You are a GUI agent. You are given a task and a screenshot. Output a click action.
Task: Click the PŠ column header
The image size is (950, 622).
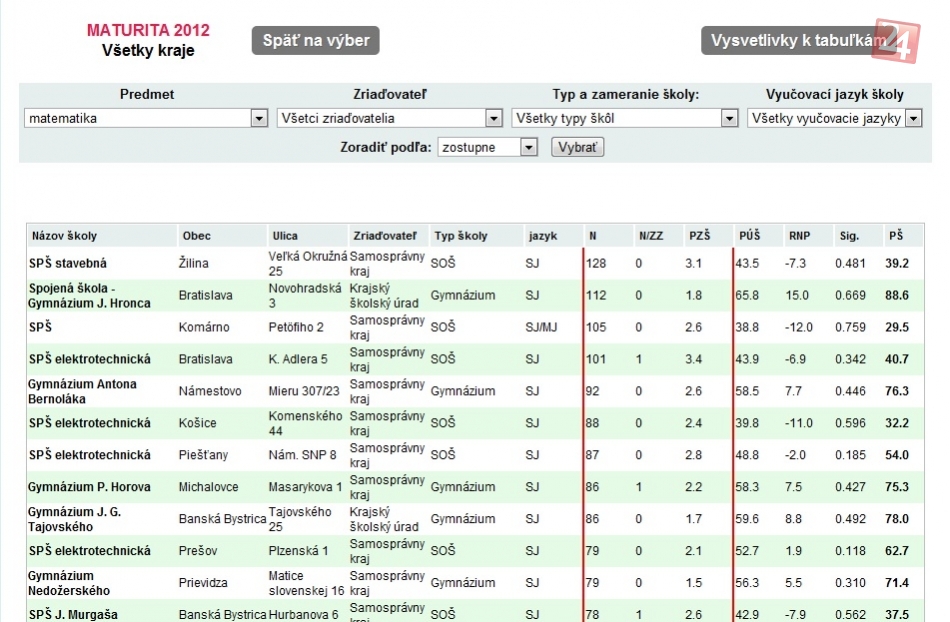tap(895, 236)
